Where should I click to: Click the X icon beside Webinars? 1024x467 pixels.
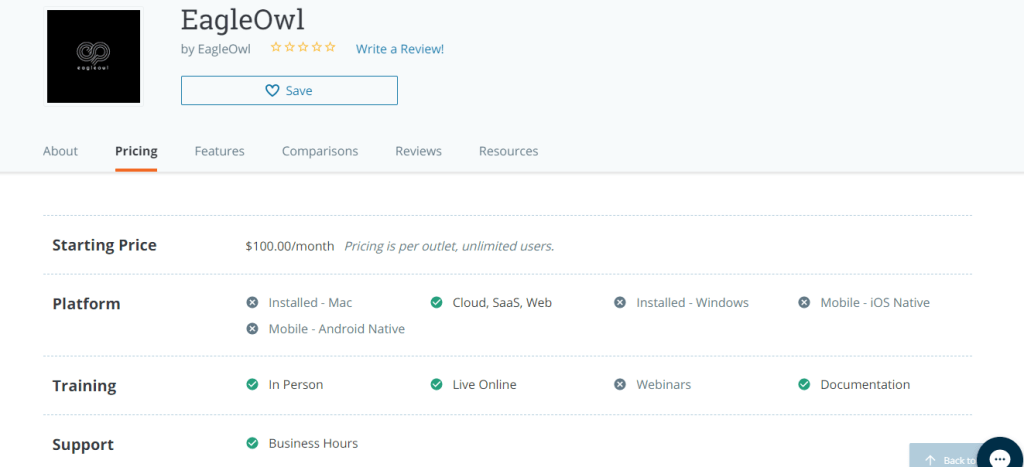[x=620, y=385]
